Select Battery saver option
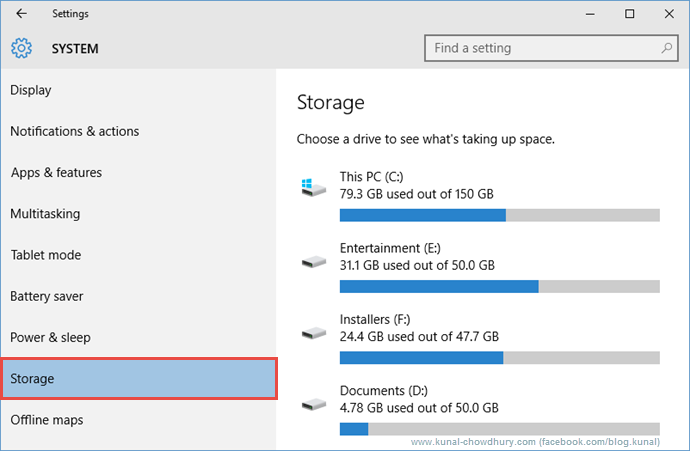This screenshot has width=690, height=451. pos(47,296)
